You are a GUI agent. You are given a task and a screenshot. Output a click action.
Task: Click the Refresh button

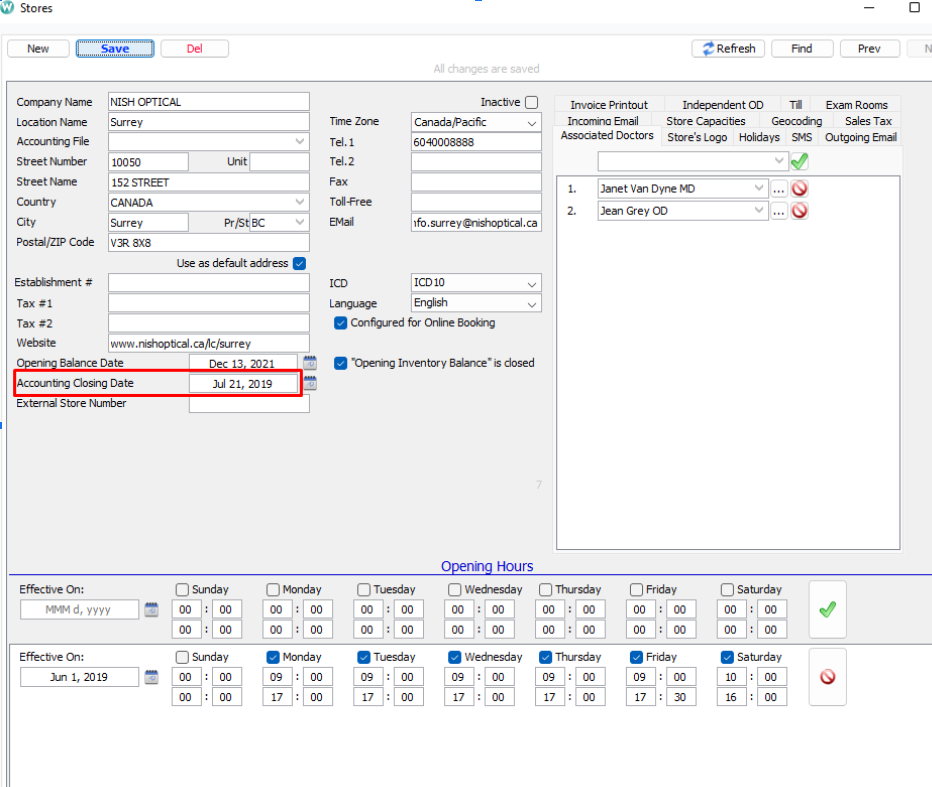(728, 48)
